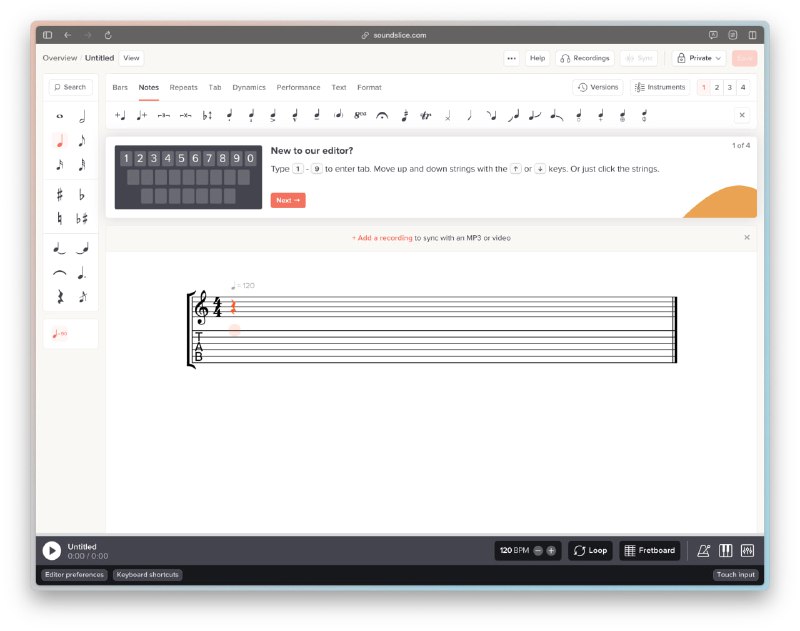The height and width of the screenshot is (631, 800).
Task: Toggle the Fretboard display
Action: point(650,550)
